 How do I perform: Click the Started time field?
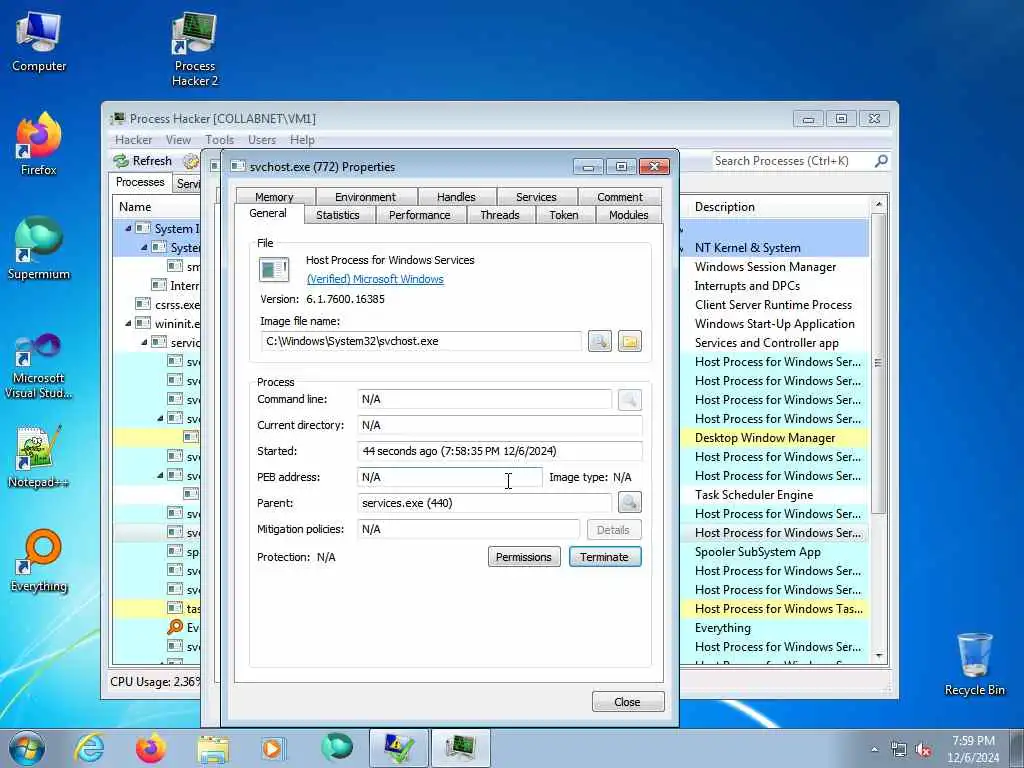click(500, 451)
